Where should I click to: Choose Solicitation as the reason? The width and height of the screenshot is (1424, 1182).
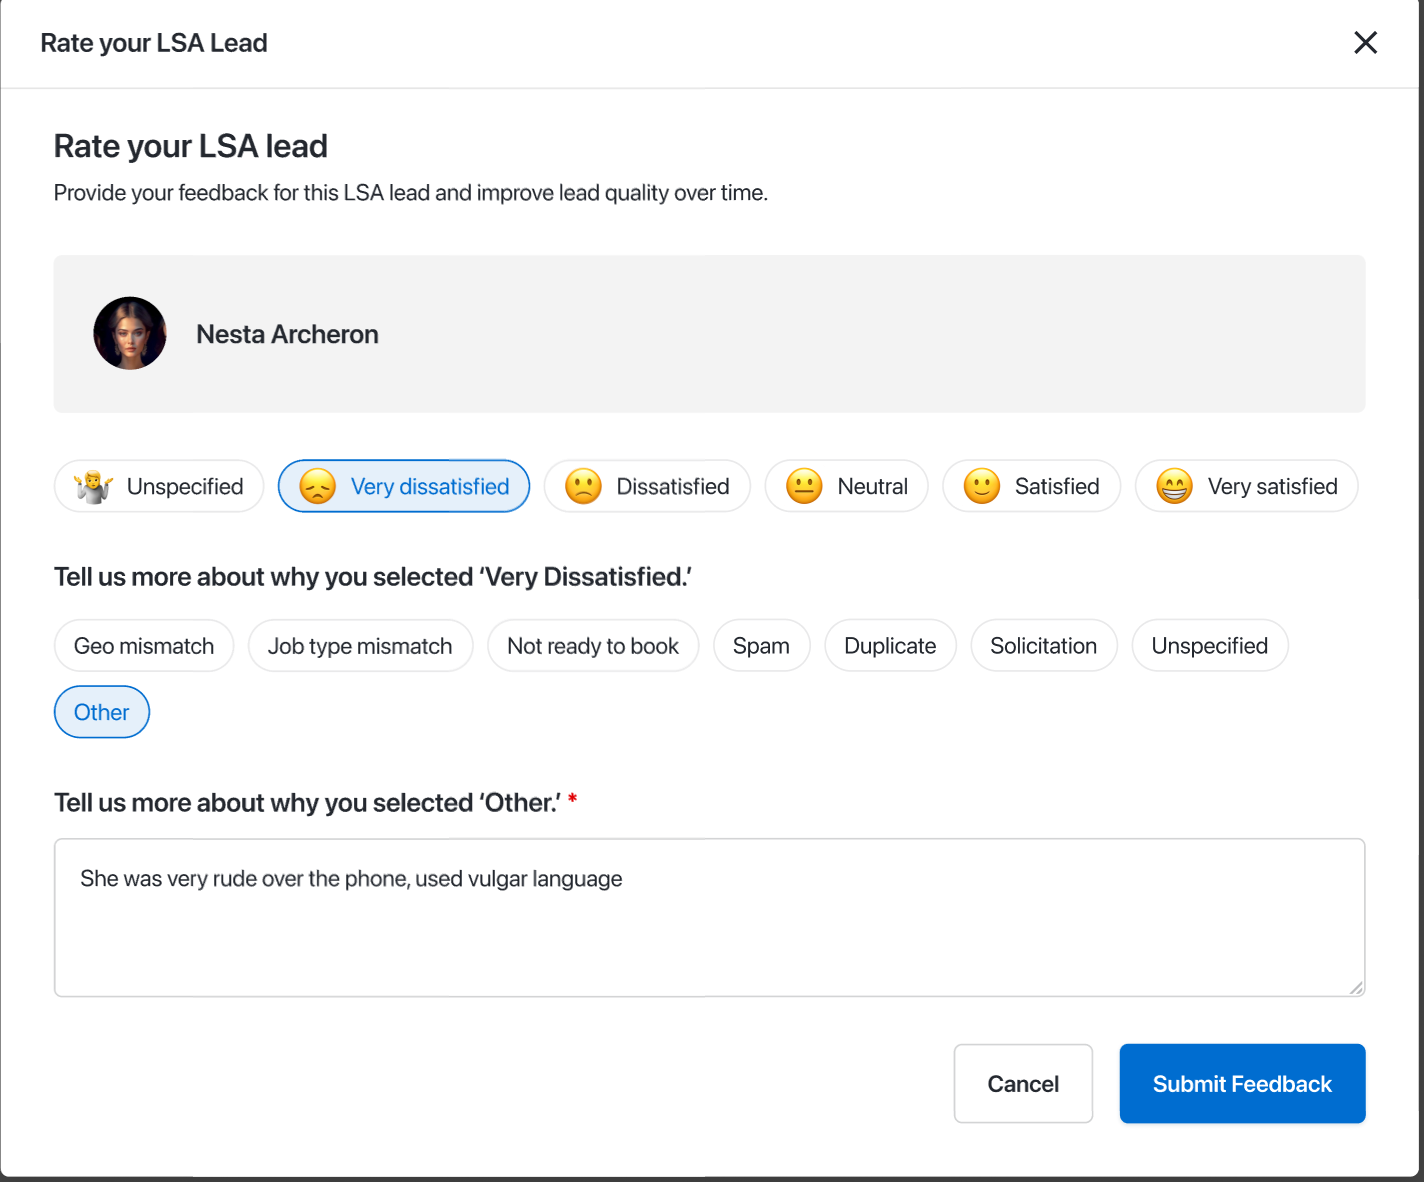[x=1043, y=646]
